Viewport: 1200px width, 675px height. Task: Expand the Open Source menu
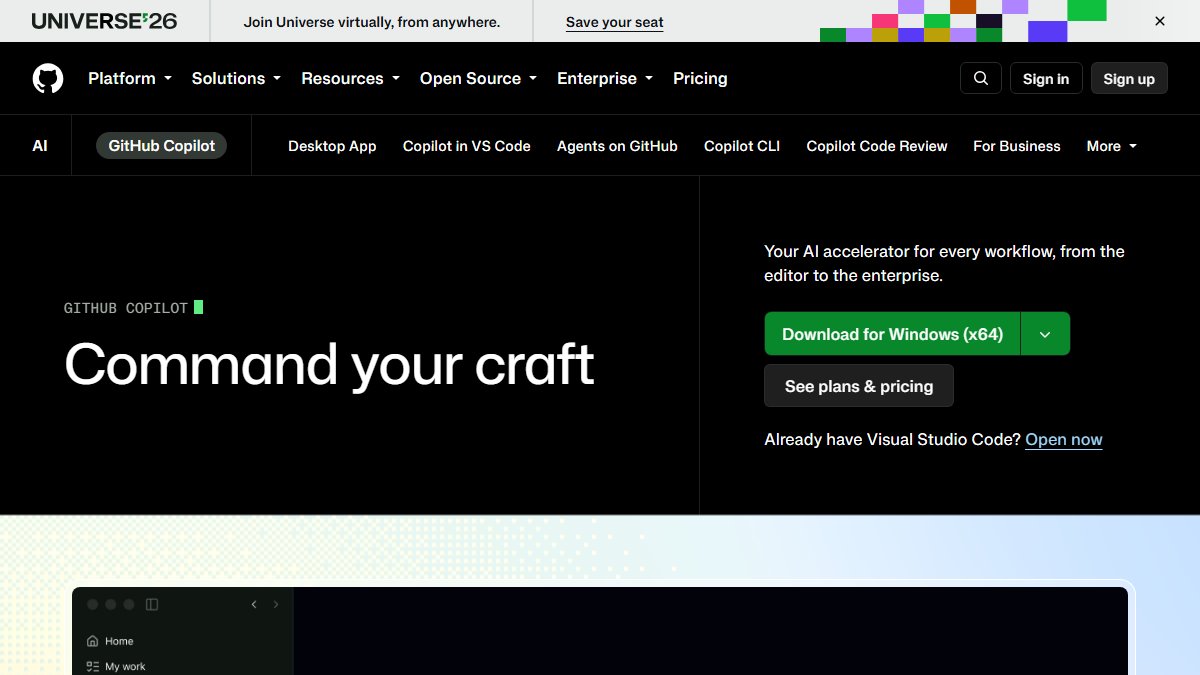tap(478, 78)
